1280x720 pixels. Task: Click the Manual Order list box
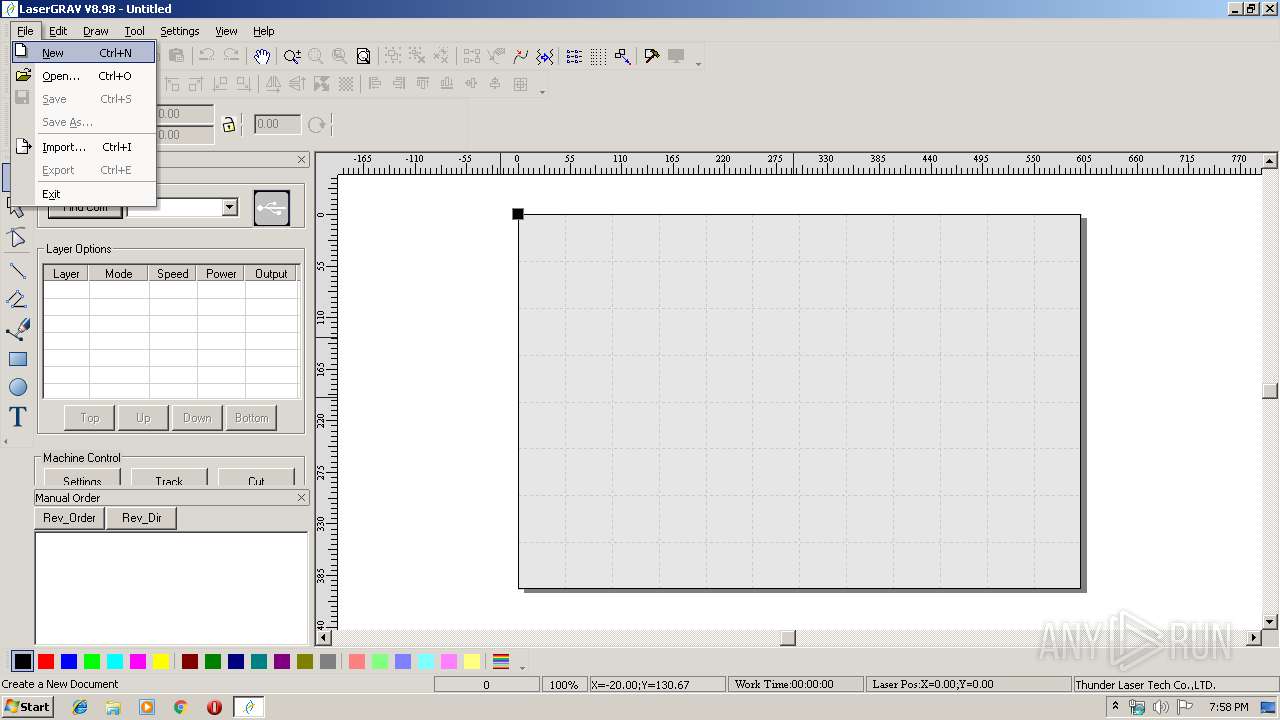(x=171, y=588)
